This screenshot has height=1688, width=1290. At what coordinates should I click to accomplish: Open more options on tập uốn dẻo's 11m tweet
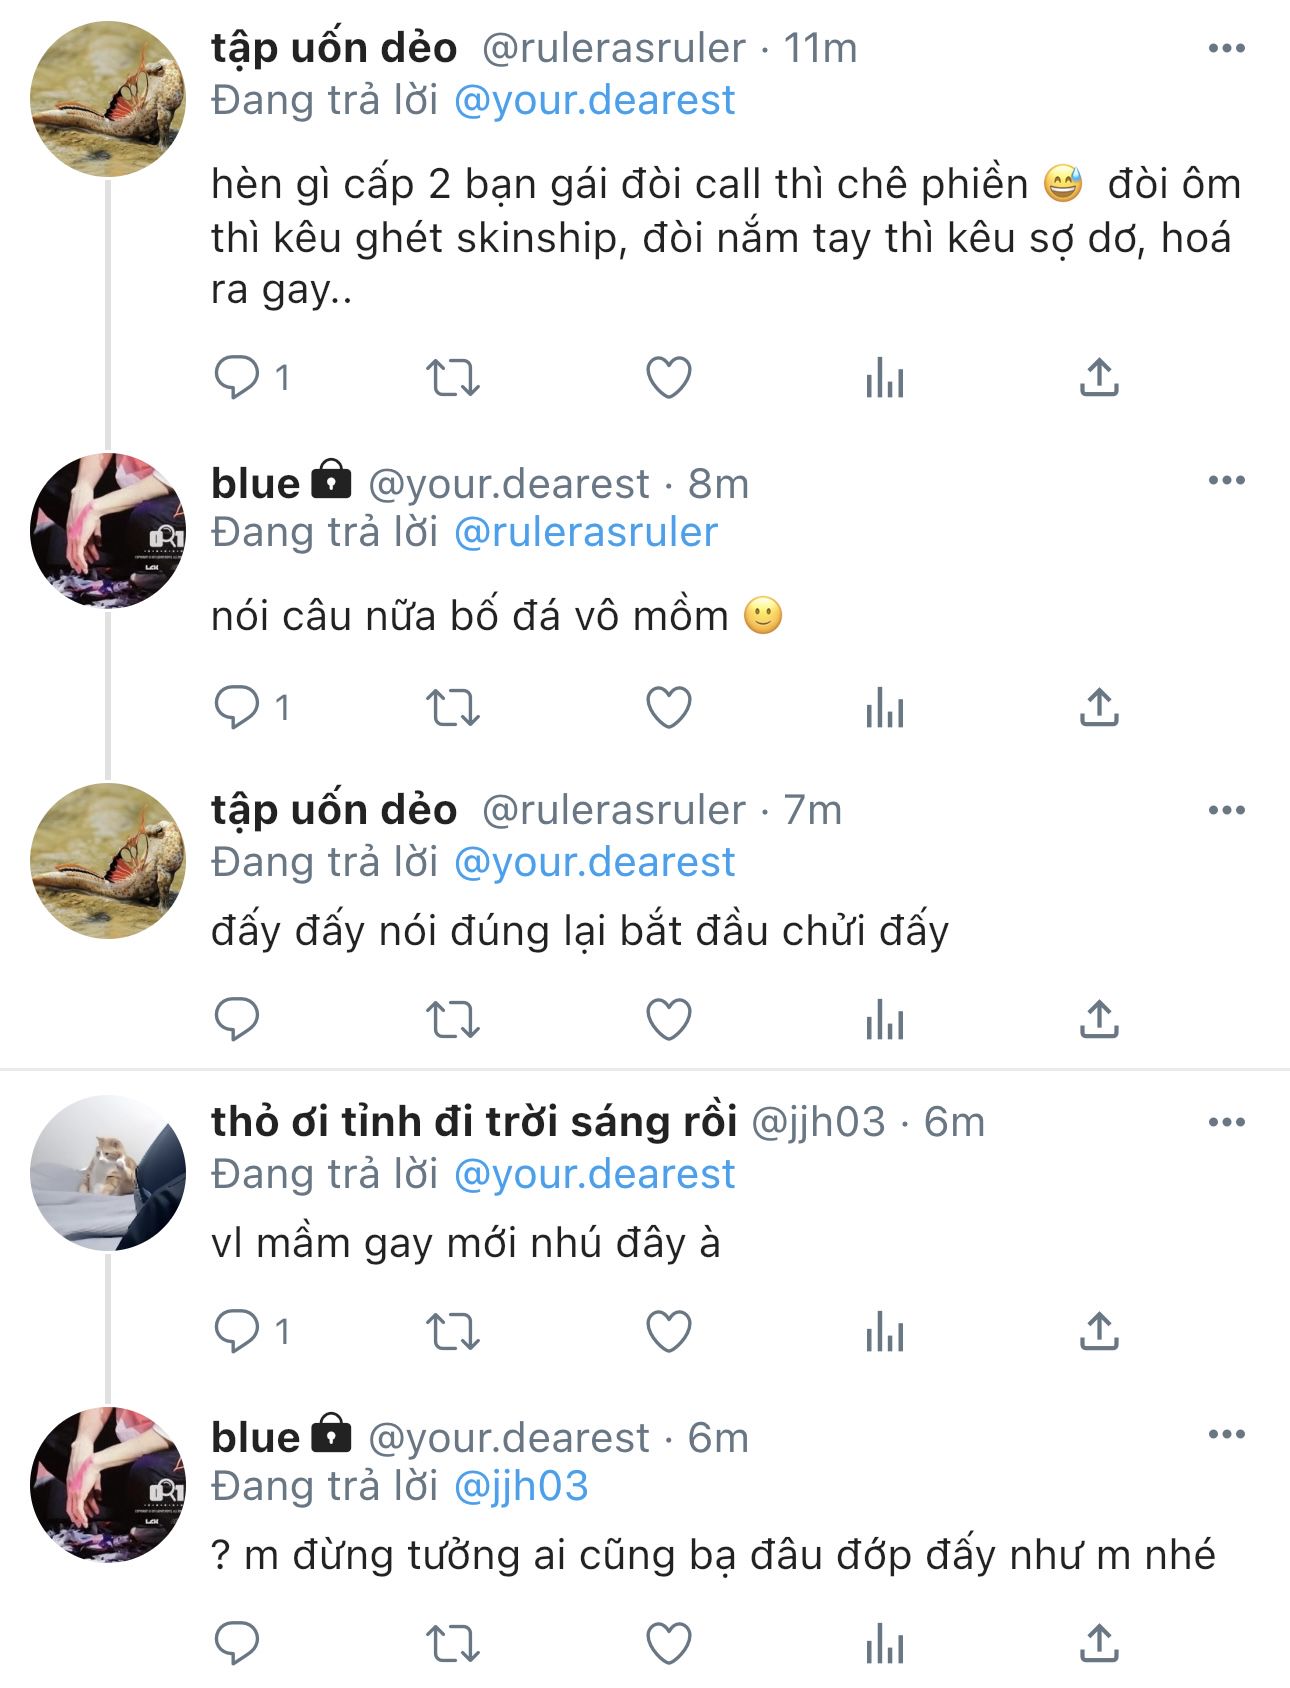(x=1227, y=48)
